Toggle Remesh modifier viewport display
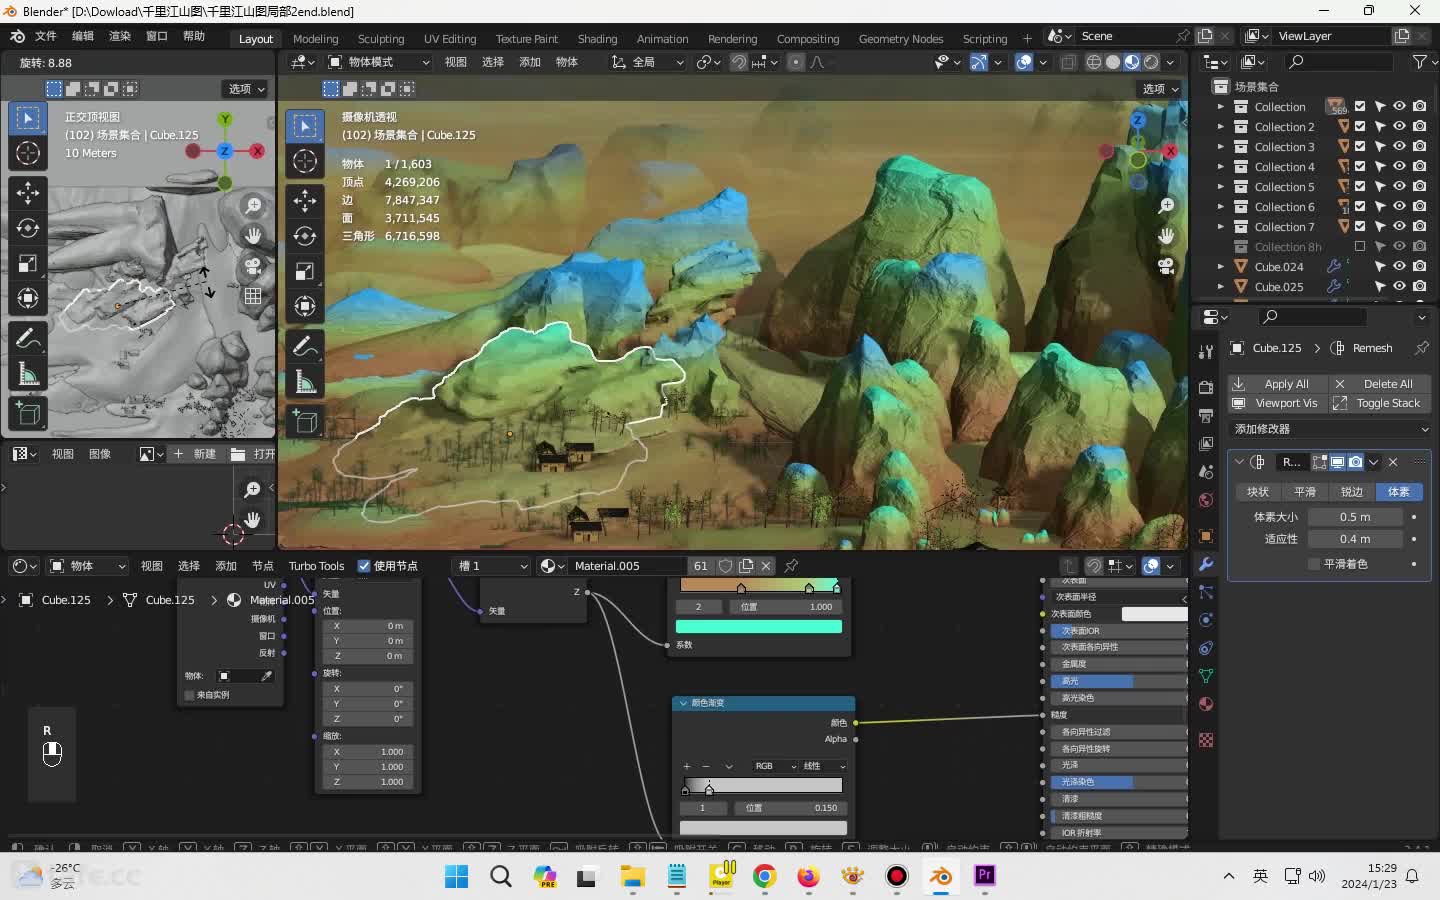Viewport: 1440px width, 900px height. 1337,462
